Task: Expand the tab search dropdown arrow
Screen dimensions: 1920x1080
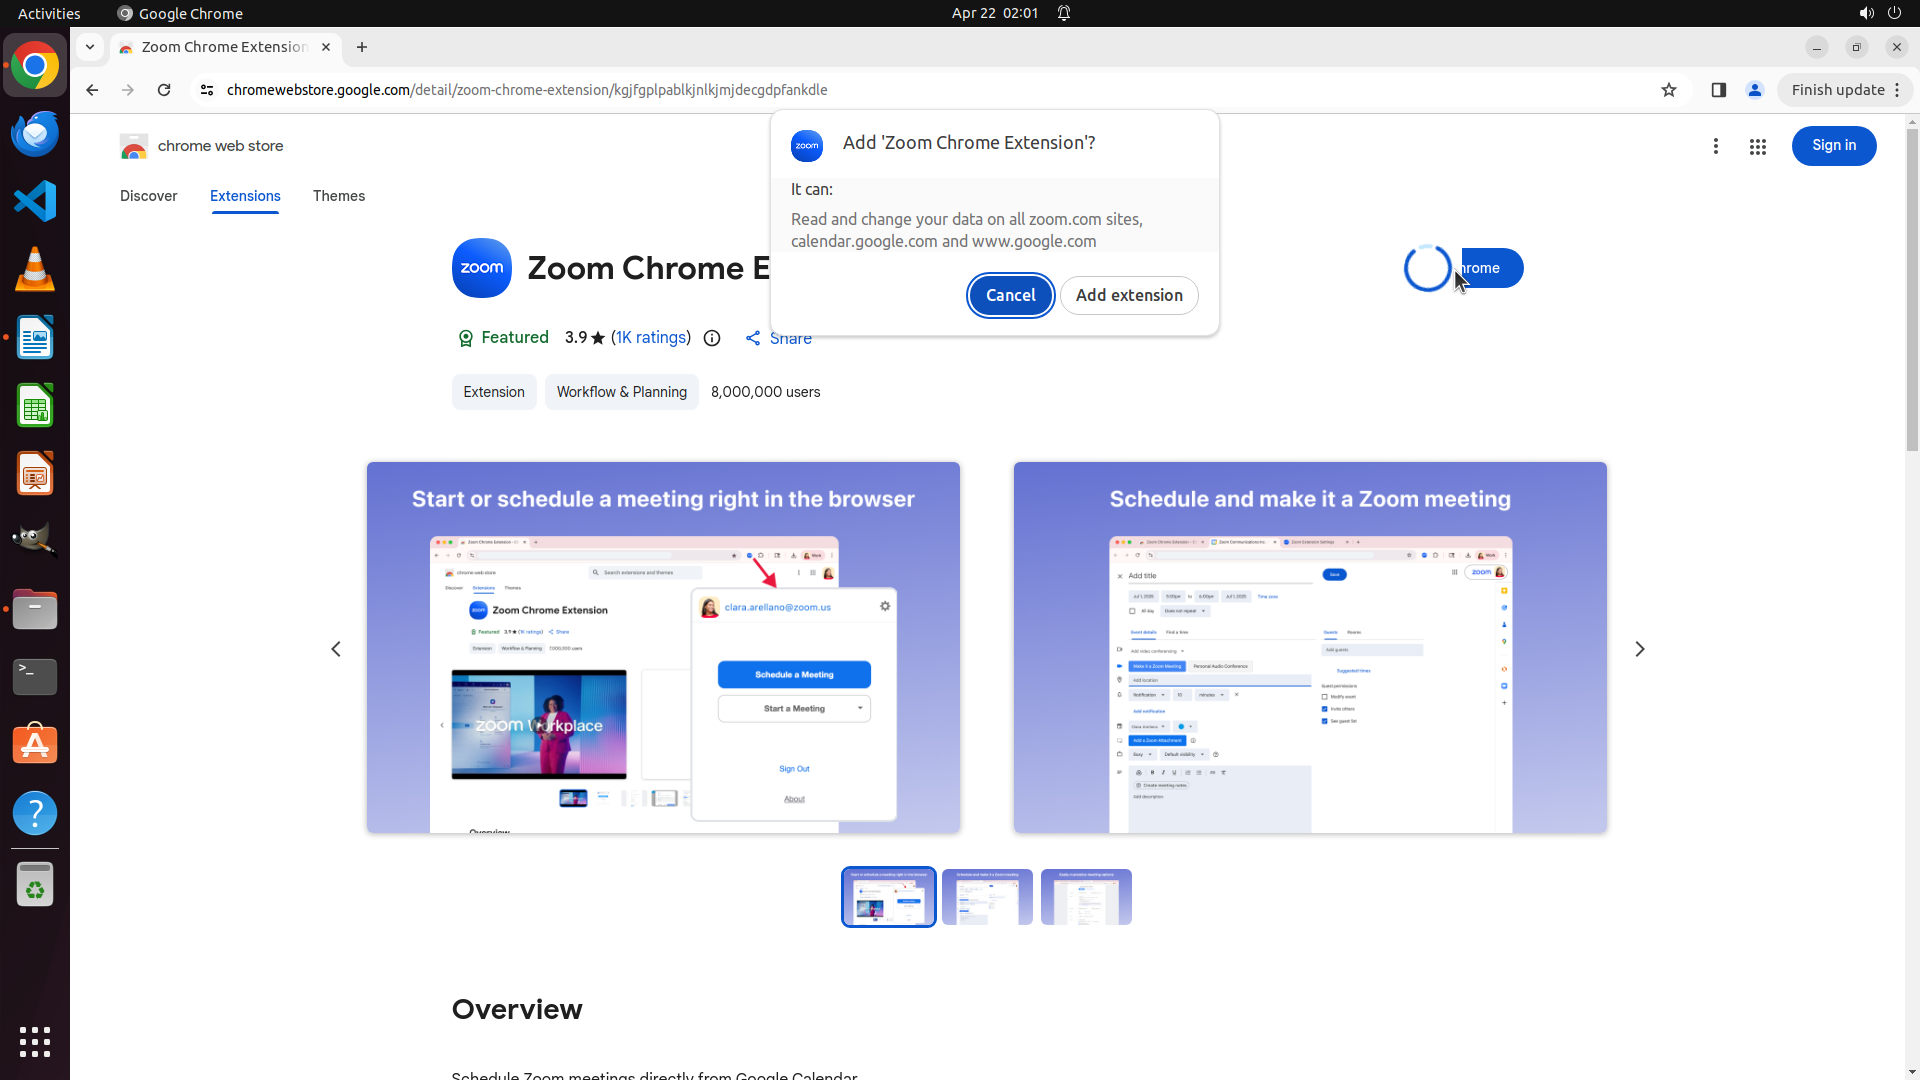Action: click(90, 47)
